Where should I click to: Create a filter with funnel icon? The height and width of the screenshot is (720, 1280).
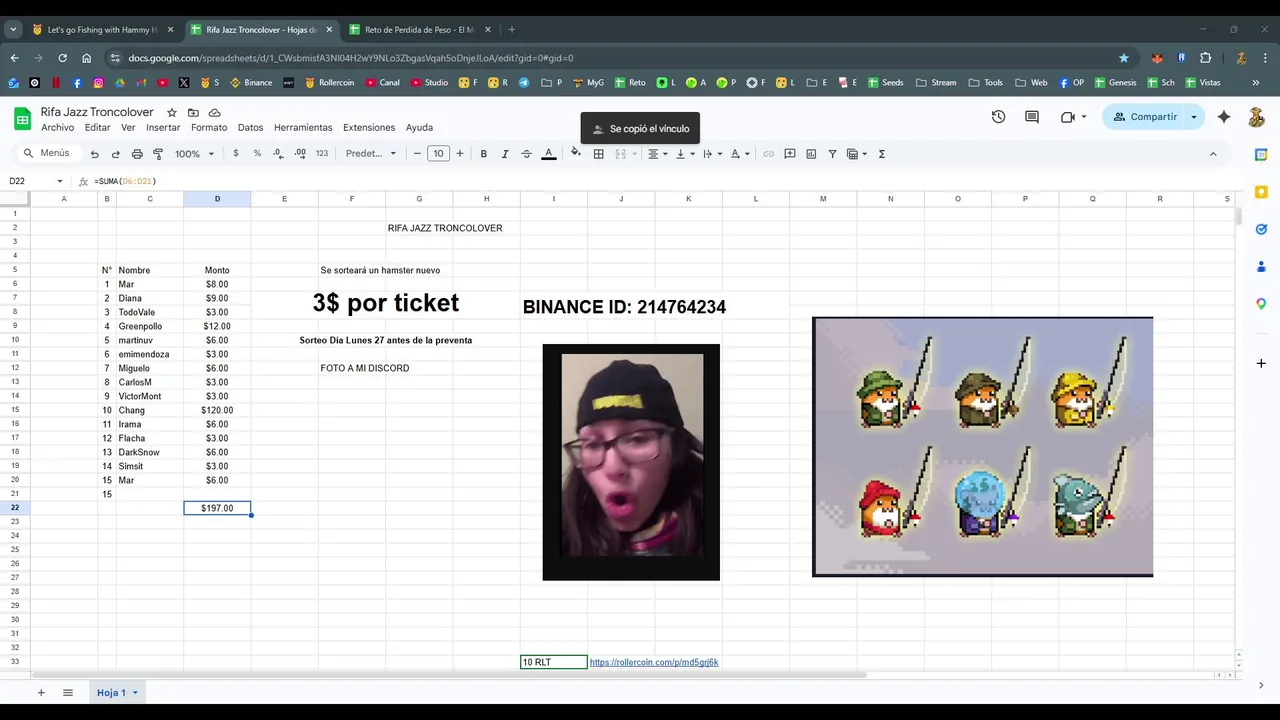(832, 154)
